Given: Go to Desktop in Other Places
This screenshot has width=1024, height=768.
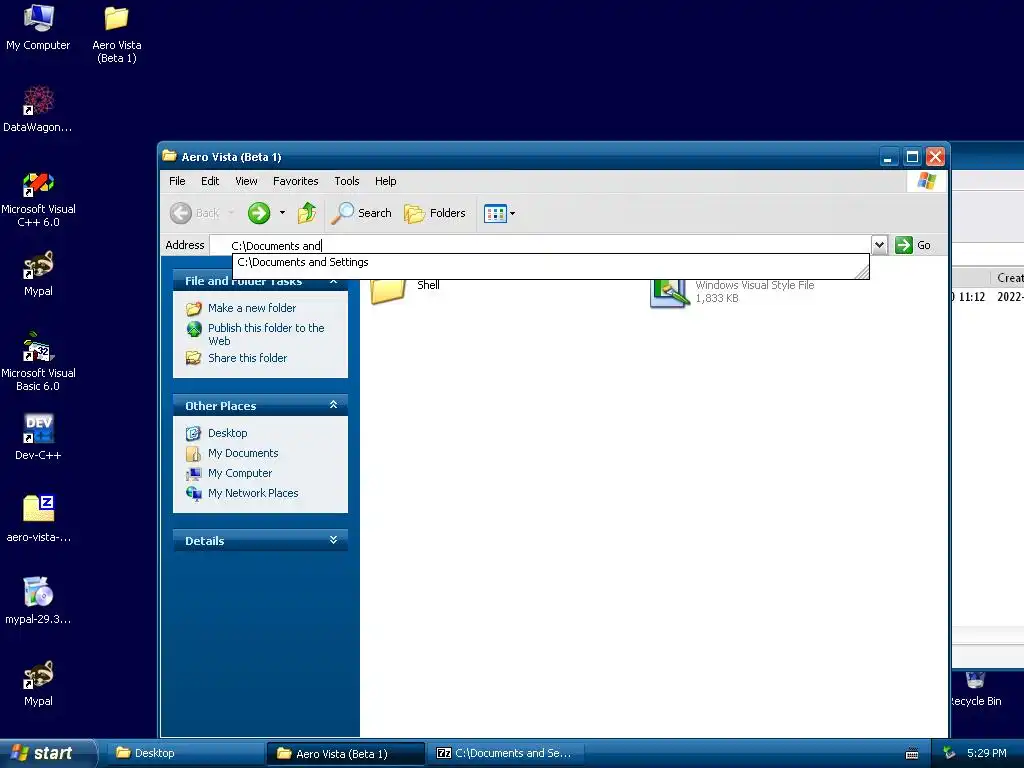Looking at the screenshot, I should [x=227, y=433].
